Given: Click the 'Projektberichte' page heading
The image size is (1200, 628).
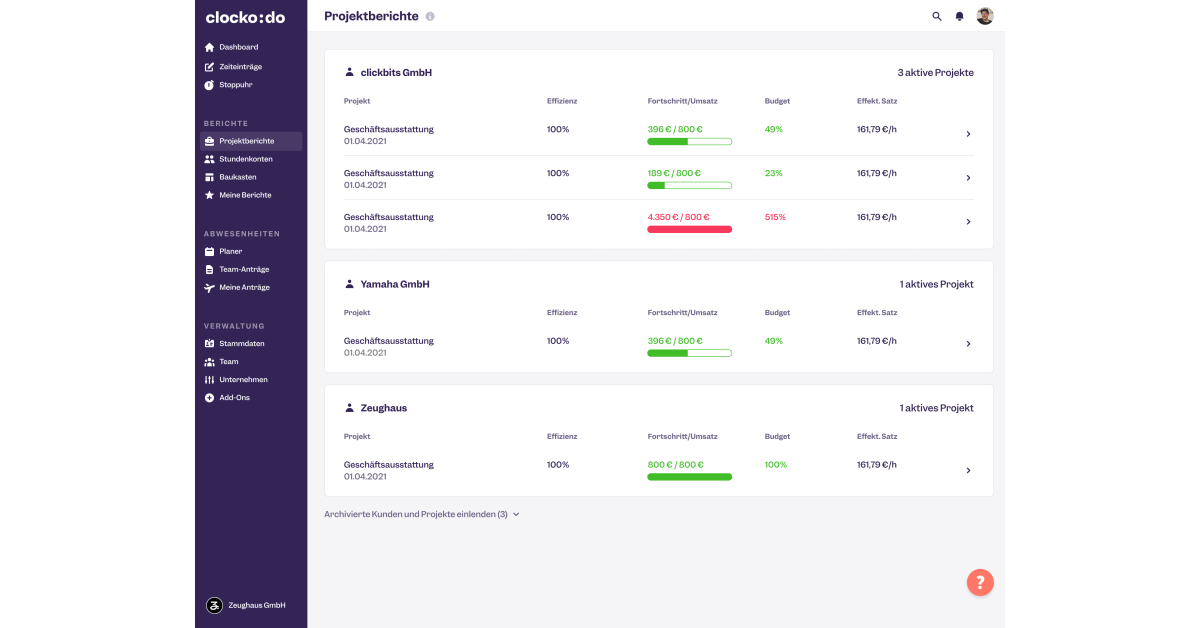Looking at the screenshot, I should (x=372, y=16).
